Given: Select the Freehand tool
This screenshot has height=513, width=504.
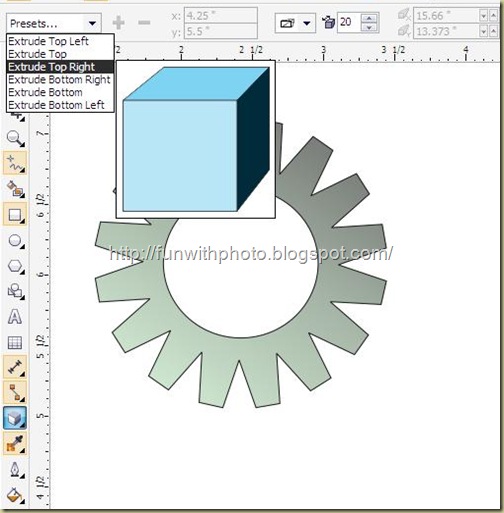Looking at the screenshot, I should 15,163.
